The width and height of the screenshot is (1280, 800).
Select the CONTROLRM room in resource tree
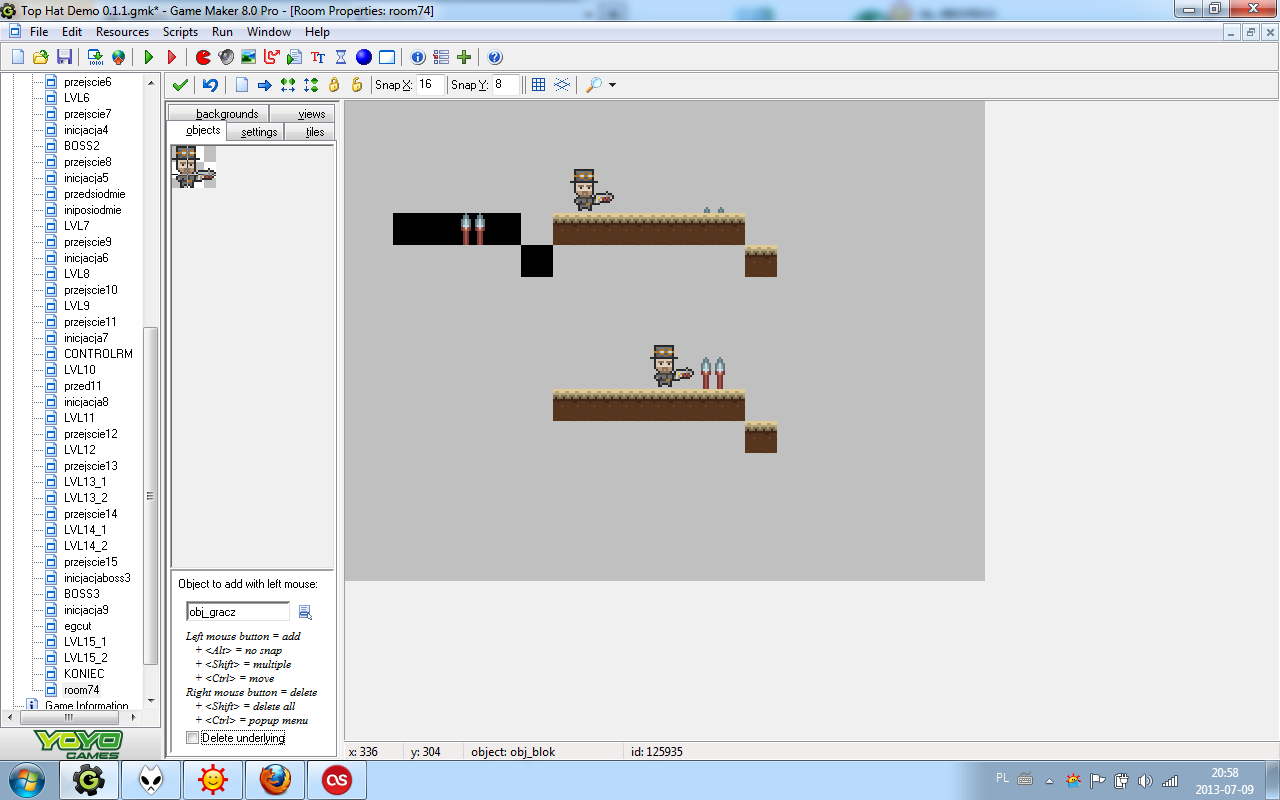[x=97, y=354]
